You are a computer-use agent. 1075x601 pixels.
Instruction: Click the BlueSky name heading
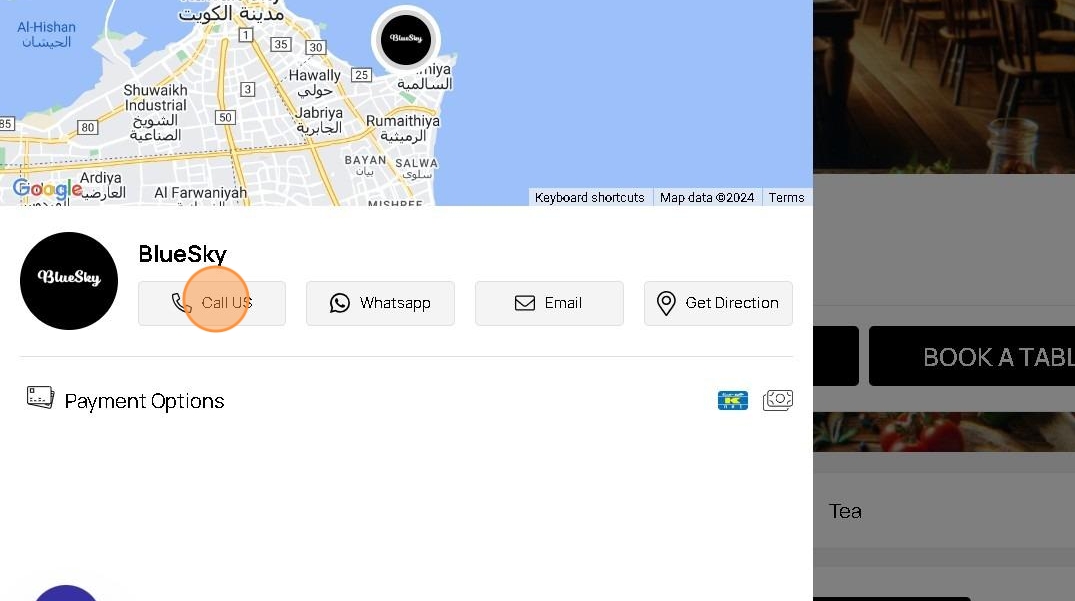click(x=182, y=254)
